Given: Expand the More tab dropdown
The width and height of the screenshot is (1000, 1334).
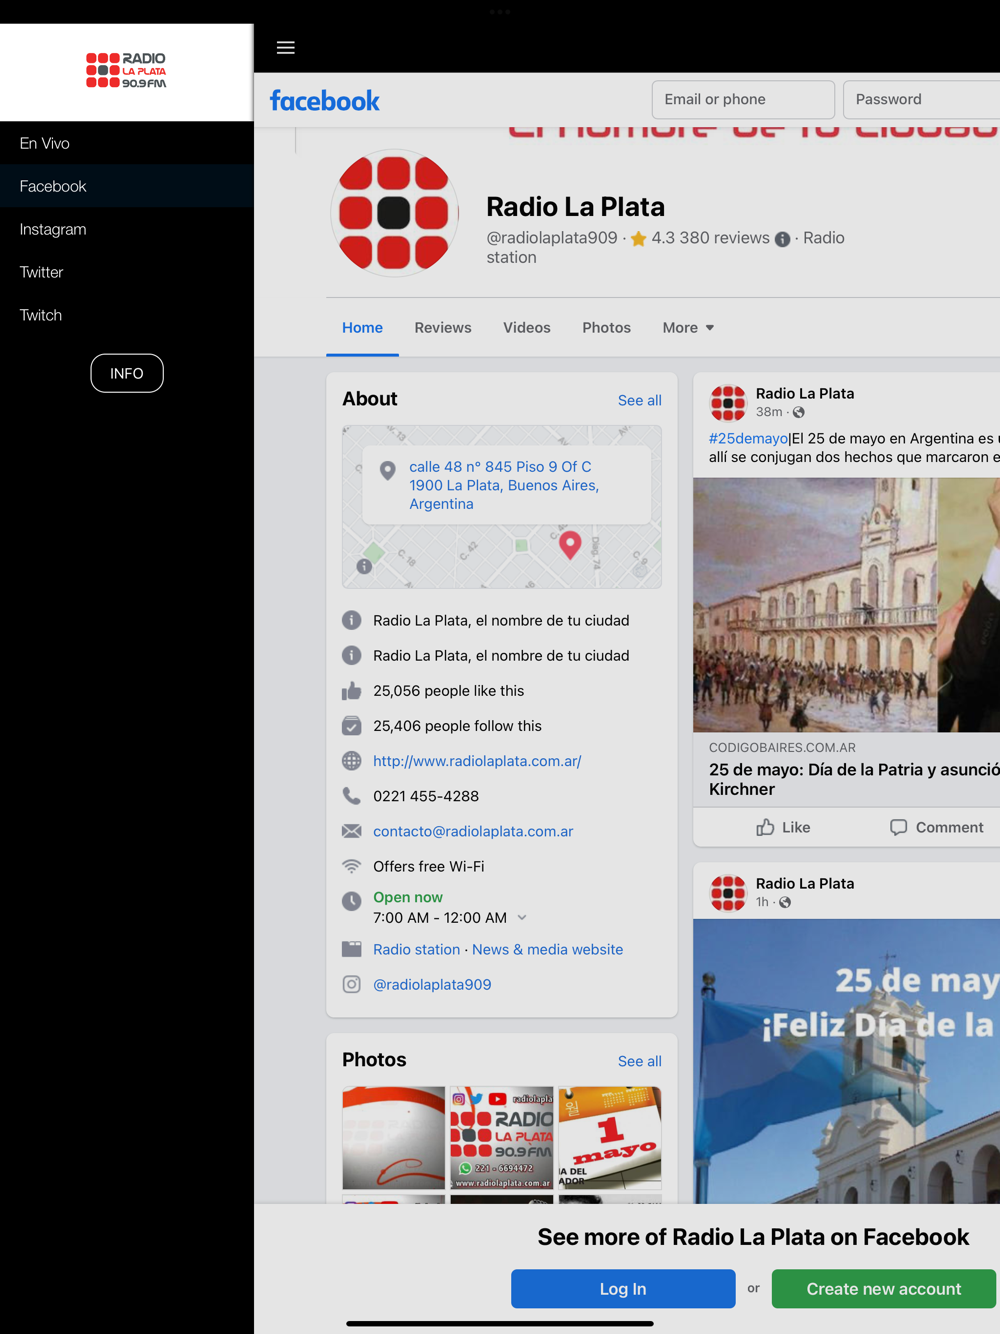Looking at the screenshot, I should tap(688, 328).
